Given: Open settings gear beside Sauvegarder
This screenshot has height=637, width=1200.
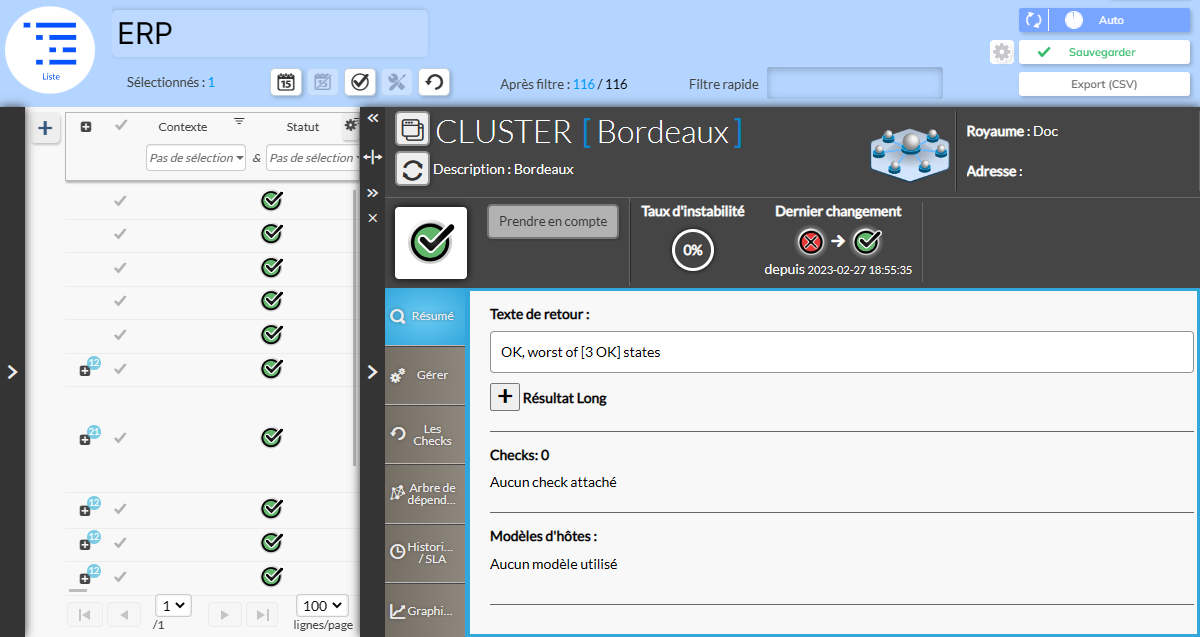Looking at the screenshot, I should pos(1001,52).
